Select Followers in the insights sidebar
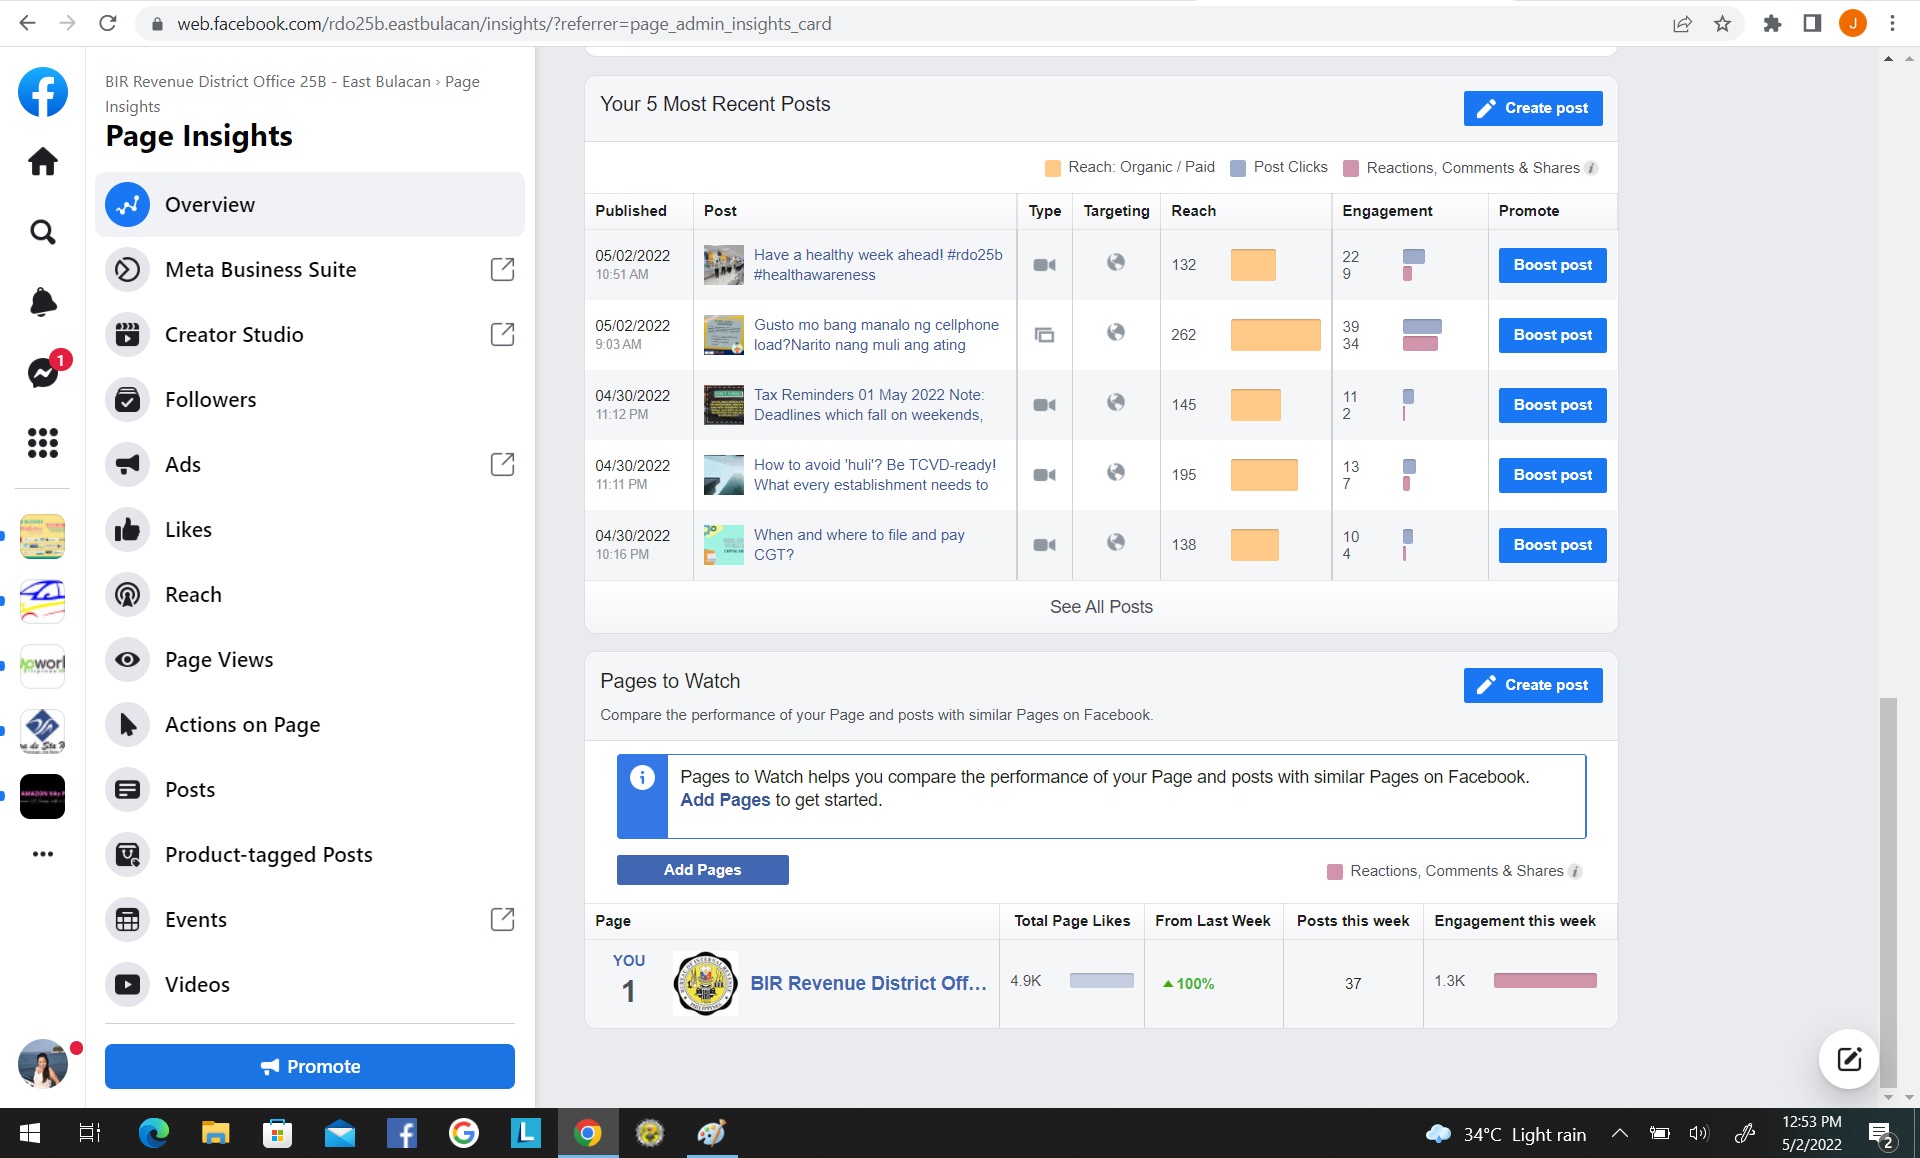 tap(210, 400)
